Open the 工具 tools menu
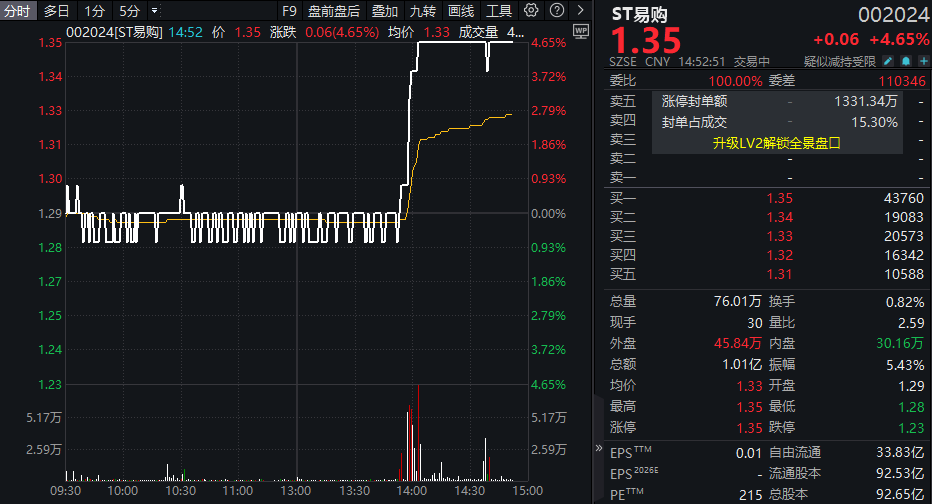Image resolution: width=932 pixels, height=504 pixels. coord(499,11)
